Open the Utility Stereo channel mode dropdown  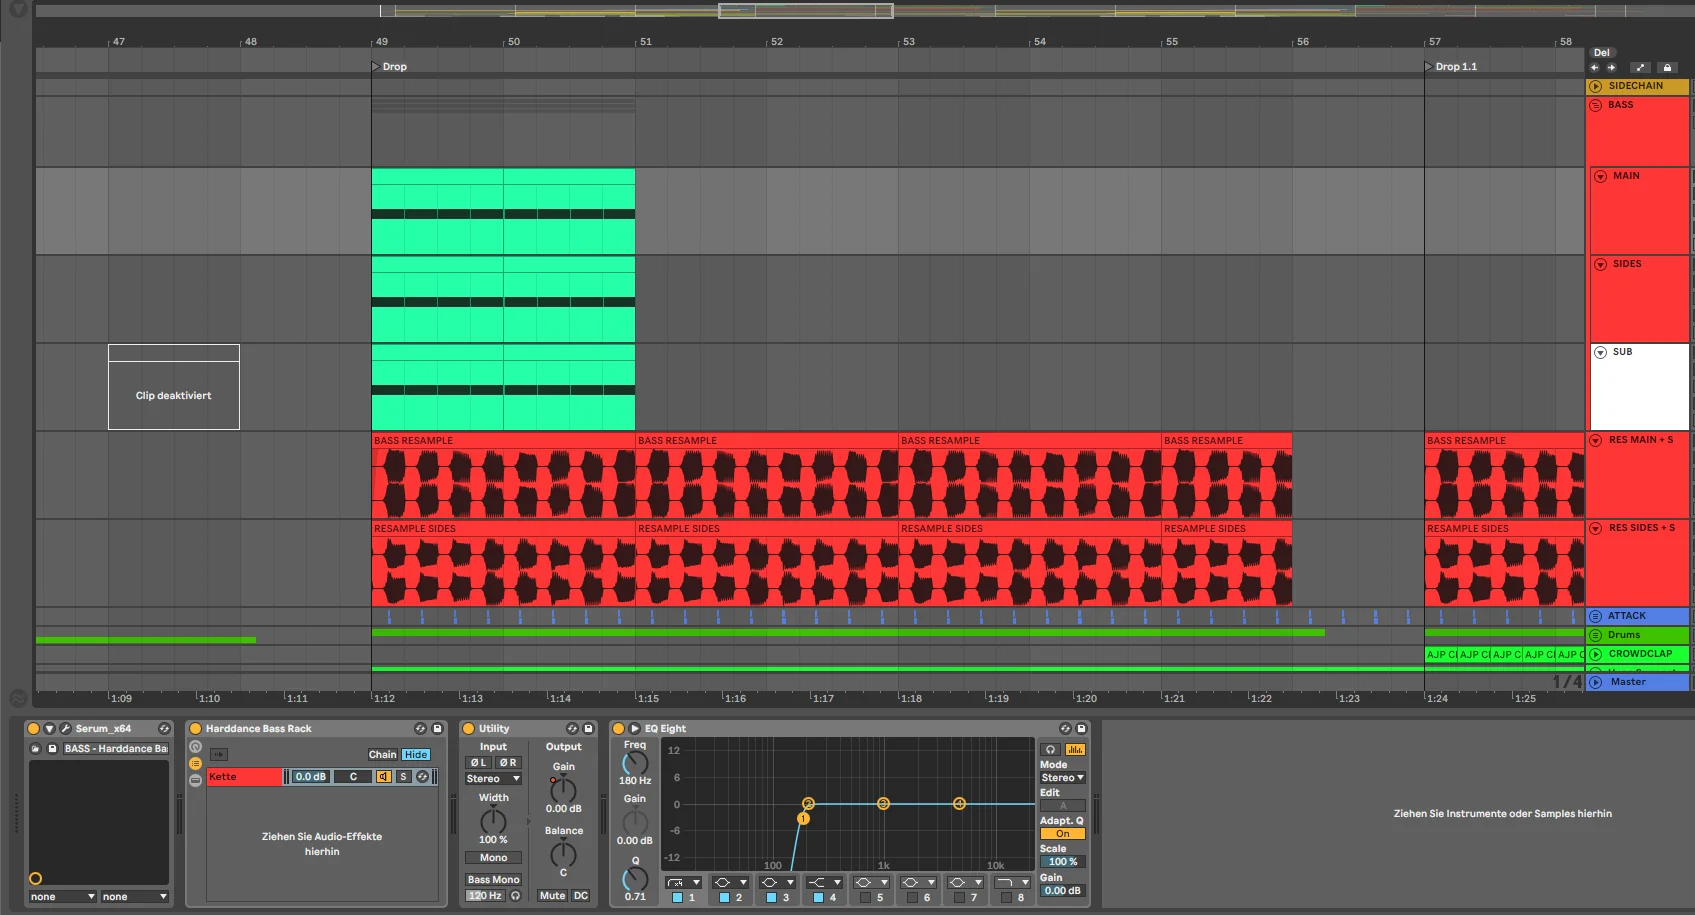coord(493,779)
